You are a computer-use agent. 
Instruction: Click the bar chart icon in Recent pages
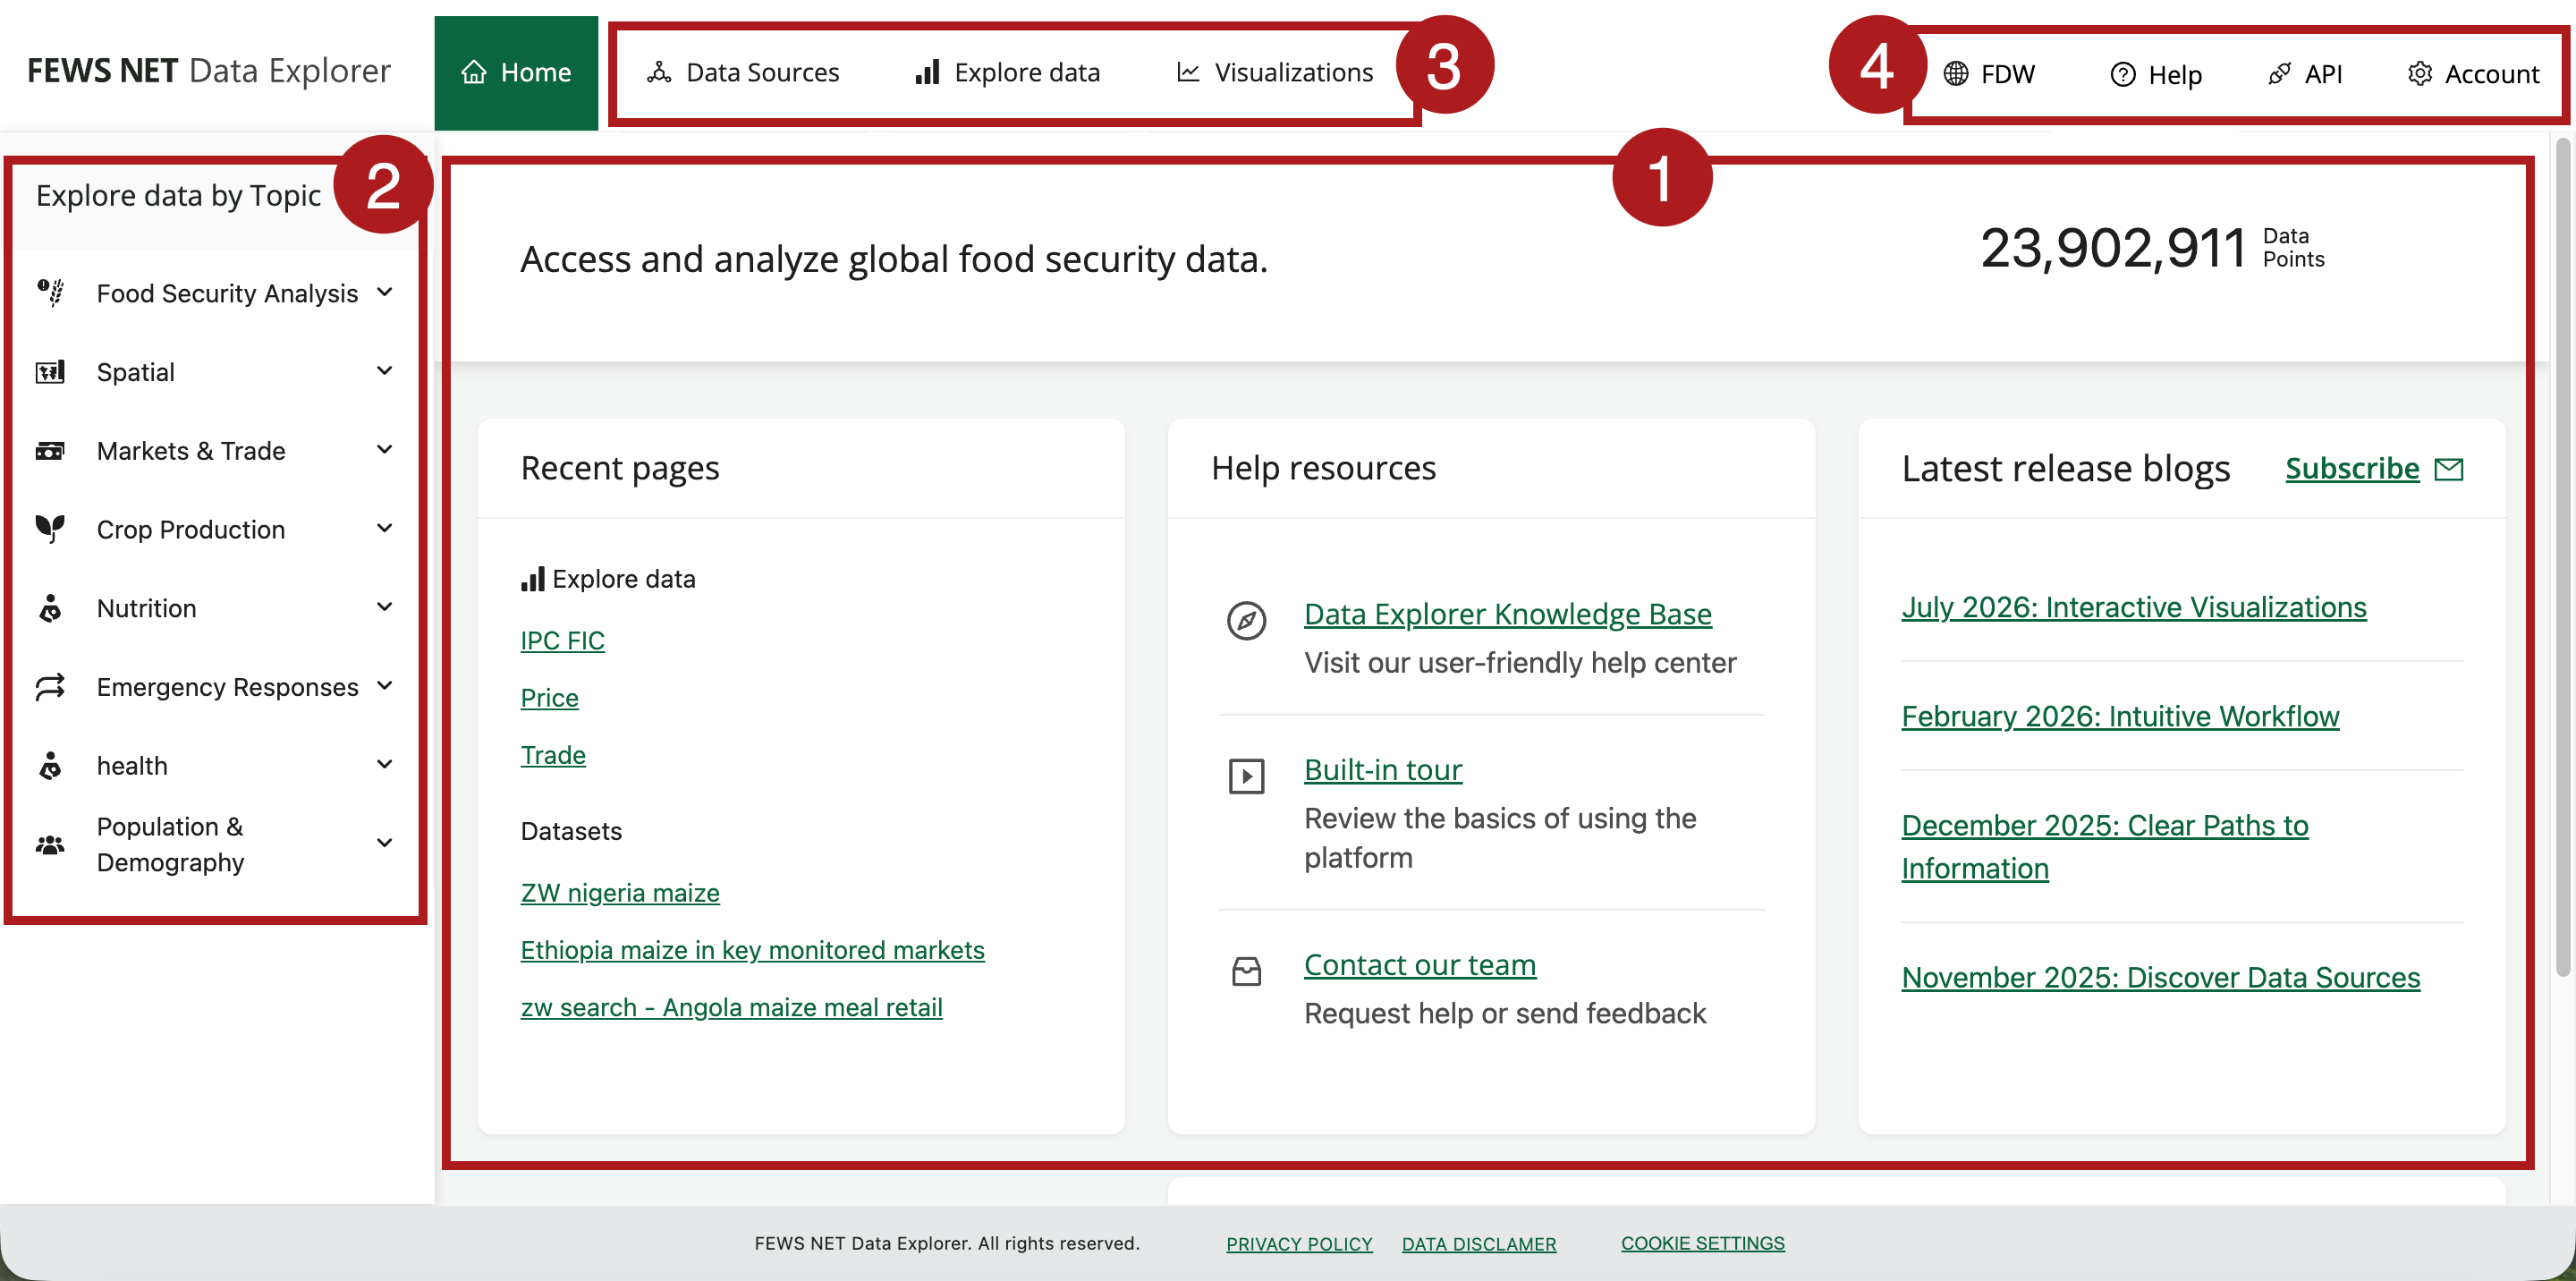click(x=533, y=579)
